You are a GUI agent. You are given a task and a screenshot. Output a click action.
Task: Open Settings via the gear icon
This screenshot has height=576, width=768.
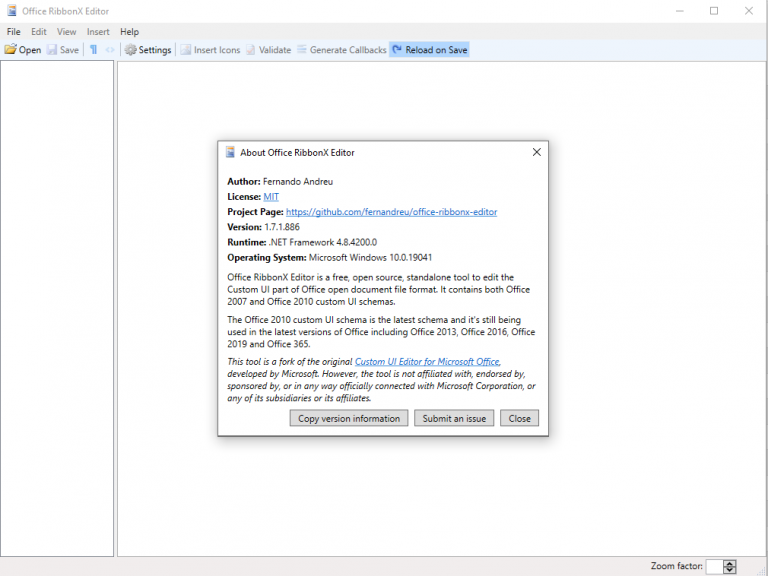[131, 50]
